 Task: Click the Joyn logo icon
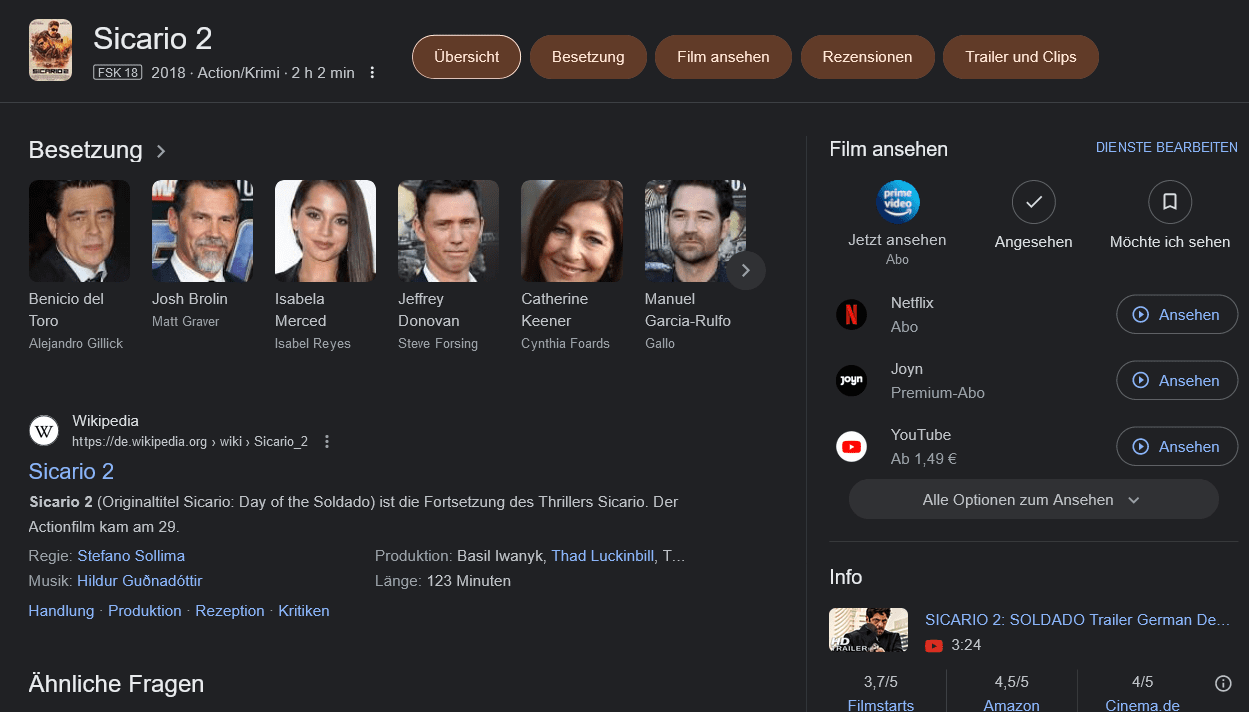click(x=851, y=381)
